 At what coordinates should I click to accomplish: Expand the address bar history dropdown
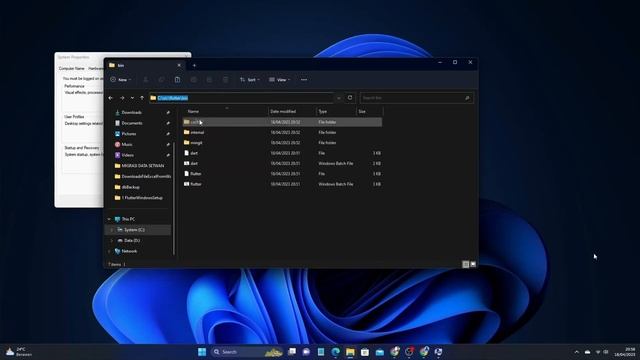[338, 98]
